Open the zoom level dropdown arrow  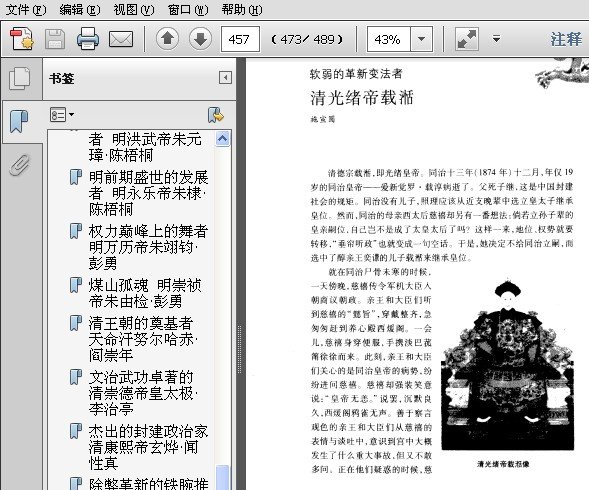(421, 39)
